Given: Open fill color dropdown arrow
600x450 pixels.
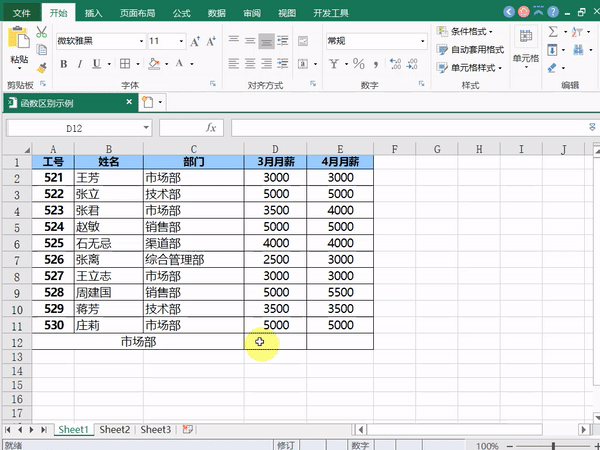Looking at the screenshot, I should [167, 64].
